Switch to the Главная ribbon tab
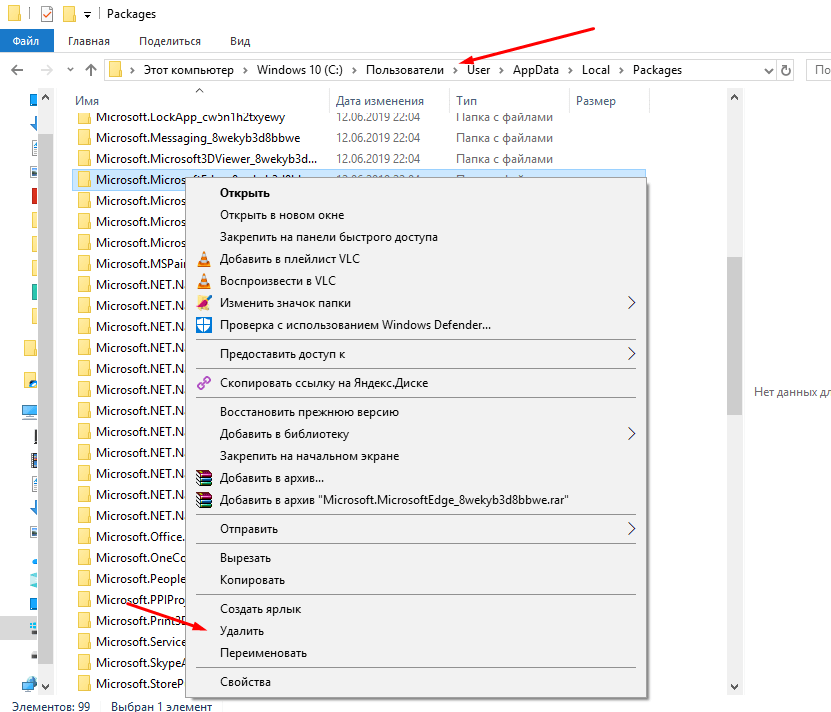 click(x=89, y=41)
